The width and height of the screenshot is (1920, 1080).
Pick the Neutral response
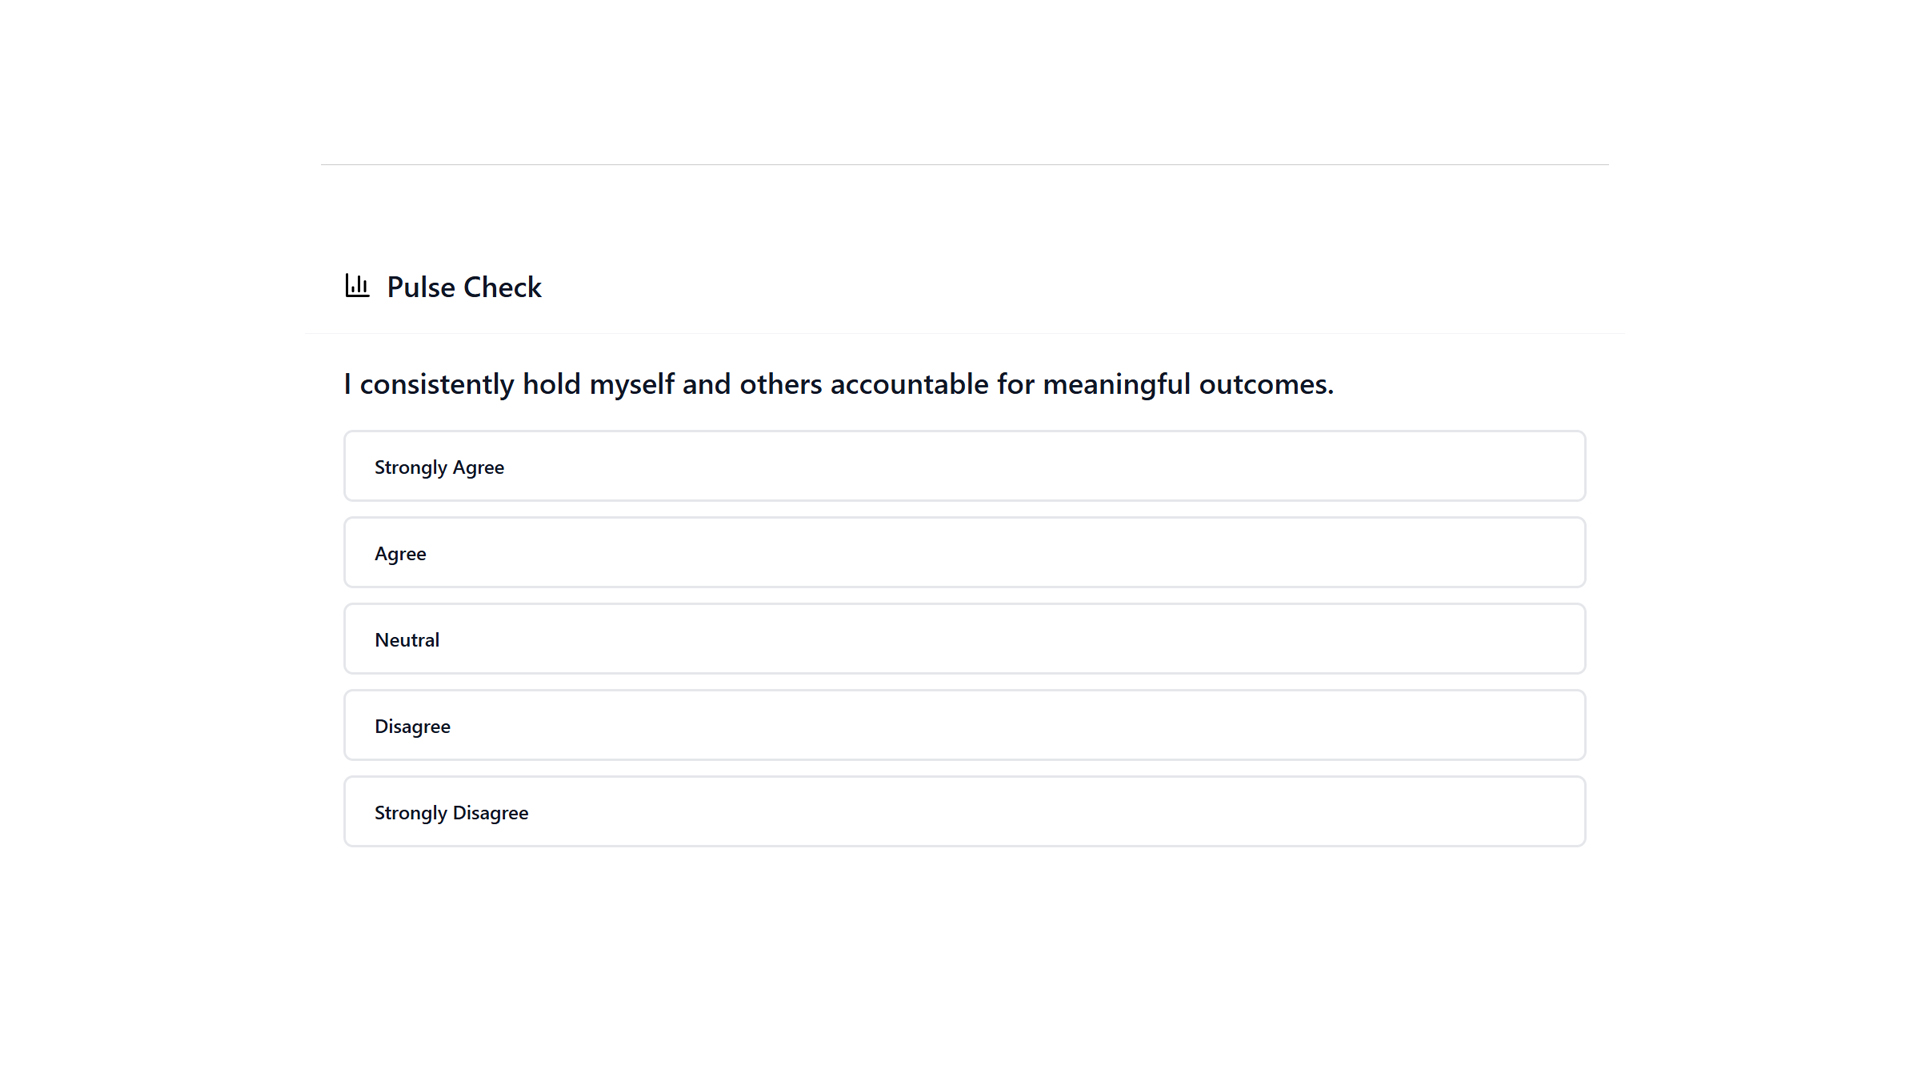(964, 639)
